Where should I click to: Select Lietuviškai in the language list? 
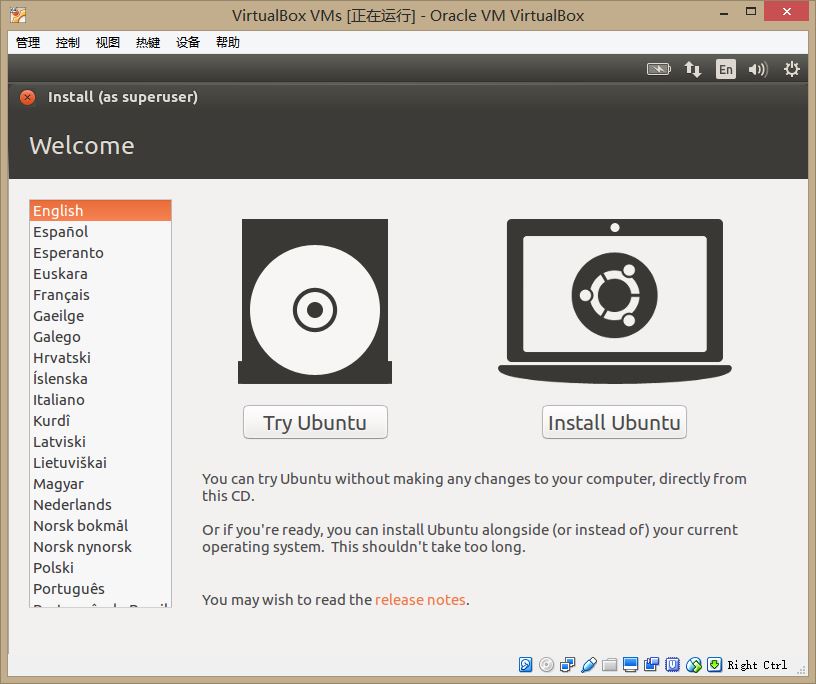pyautogui.click(x=100, y=462)
